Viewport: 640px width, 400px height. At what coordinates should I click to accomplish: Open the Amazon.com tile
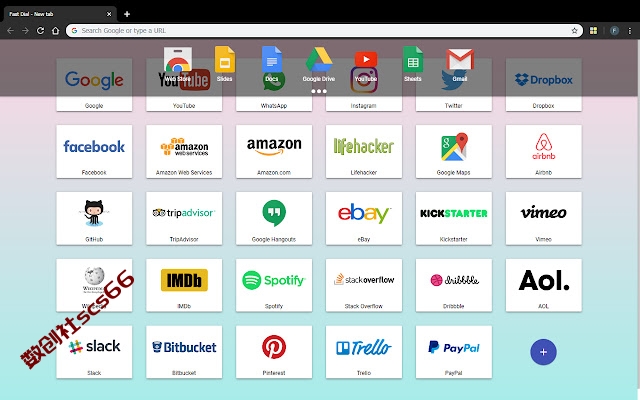pyautogui.click(x=274, y=151)
